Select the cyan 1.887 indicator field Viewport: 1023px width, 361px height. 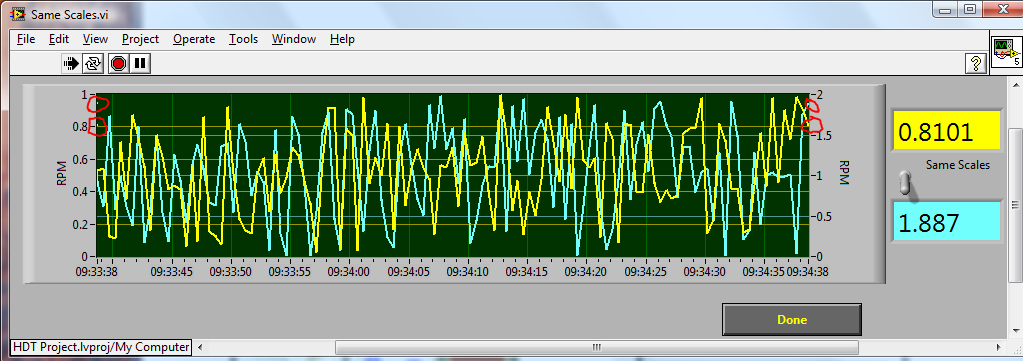tap(946, 223)
